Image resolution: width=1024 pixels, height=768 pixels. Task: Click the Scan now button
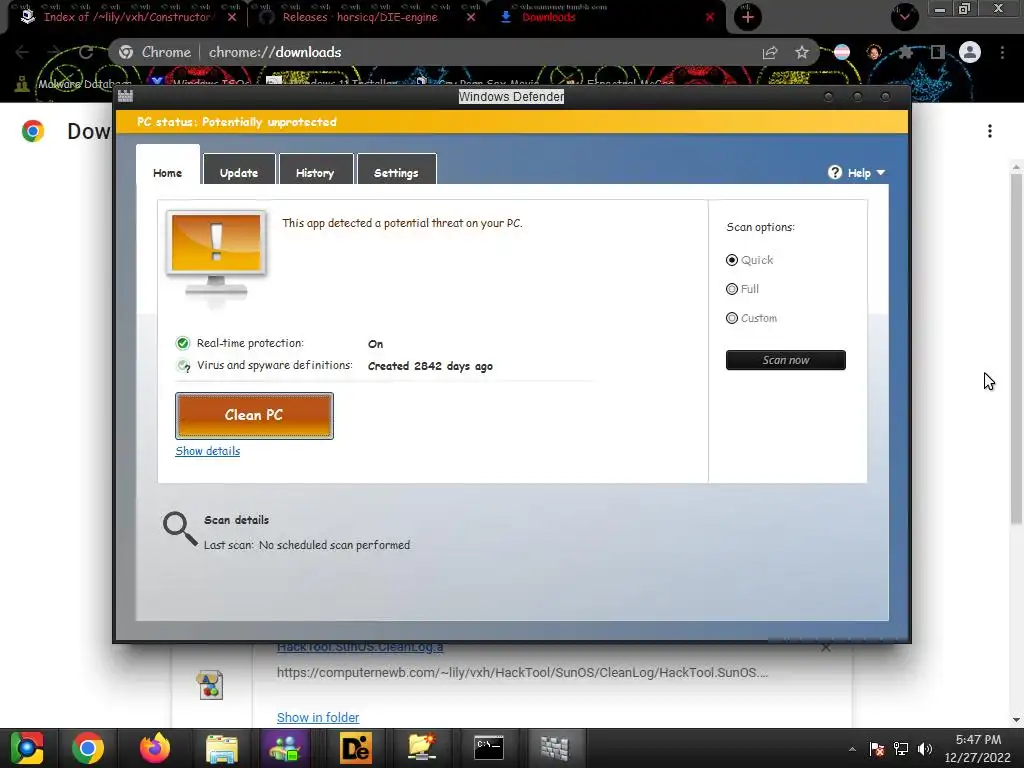[786, 360]
